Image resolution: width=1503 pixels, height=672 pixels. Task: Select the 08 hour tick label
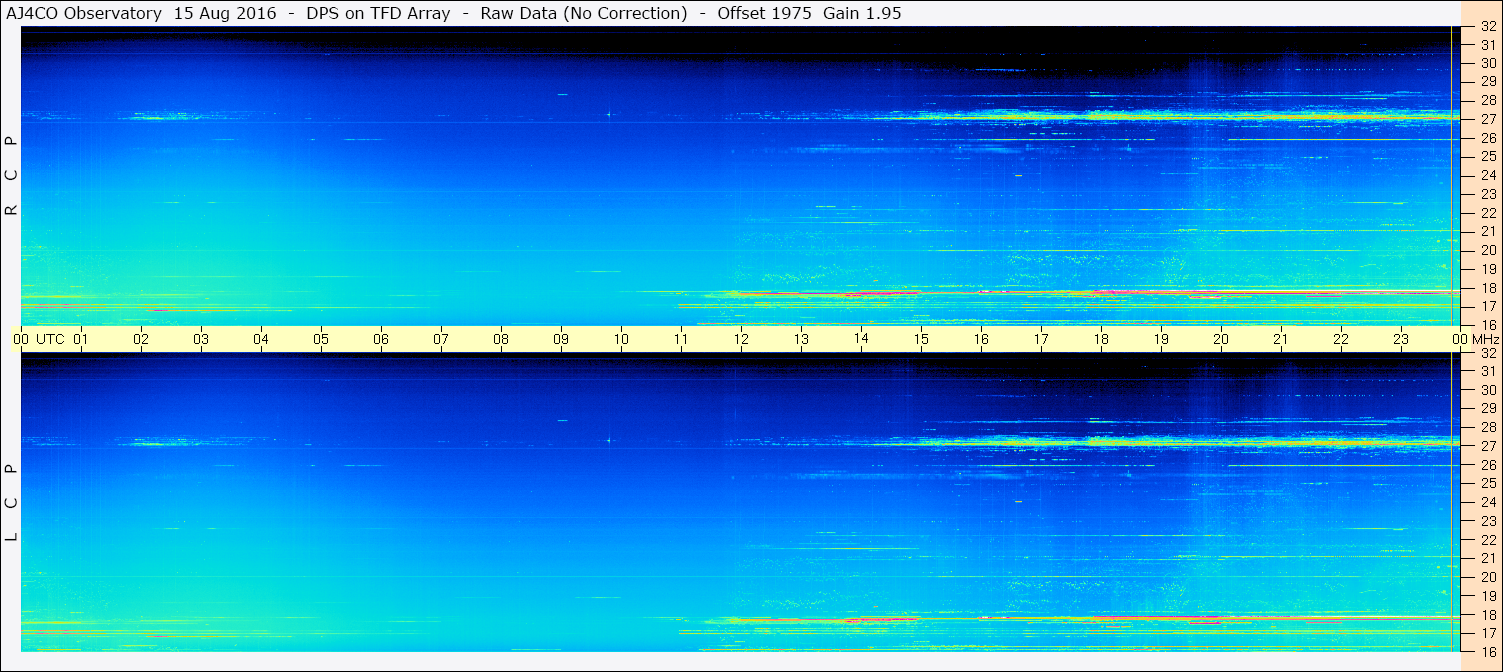pos(501,339)
